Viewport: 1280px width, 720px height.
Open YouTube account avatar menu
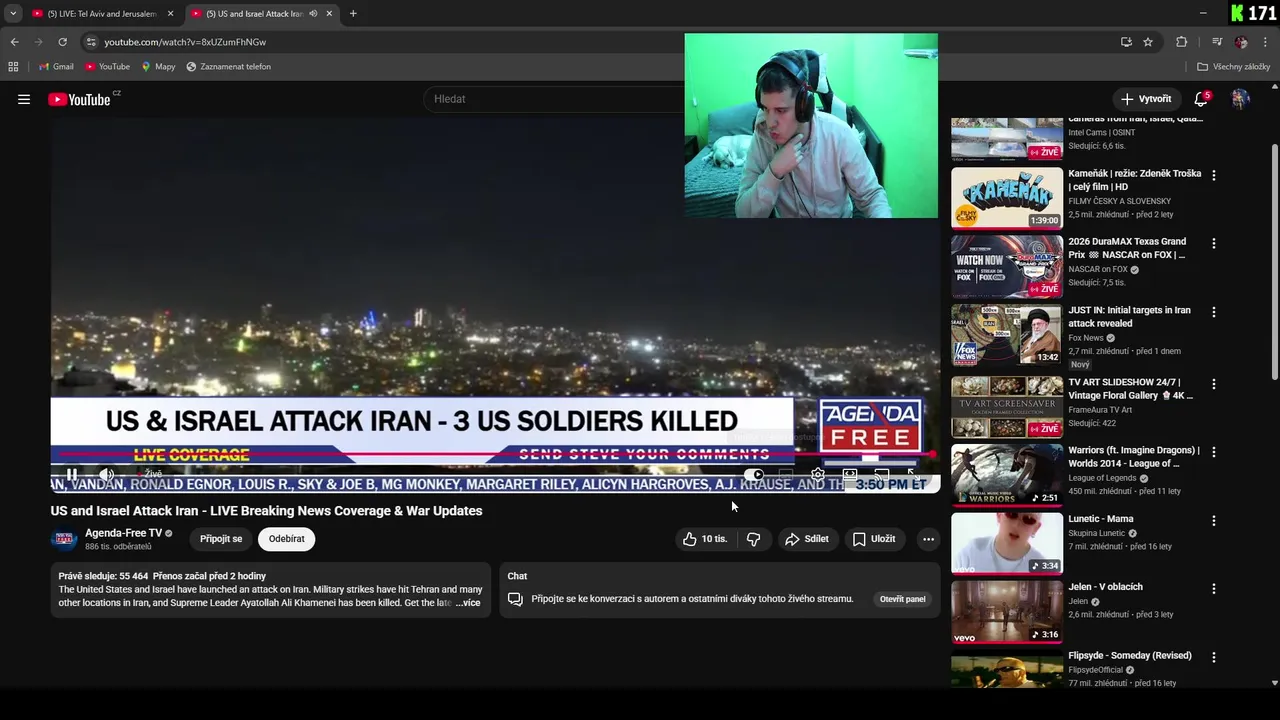1240,99
